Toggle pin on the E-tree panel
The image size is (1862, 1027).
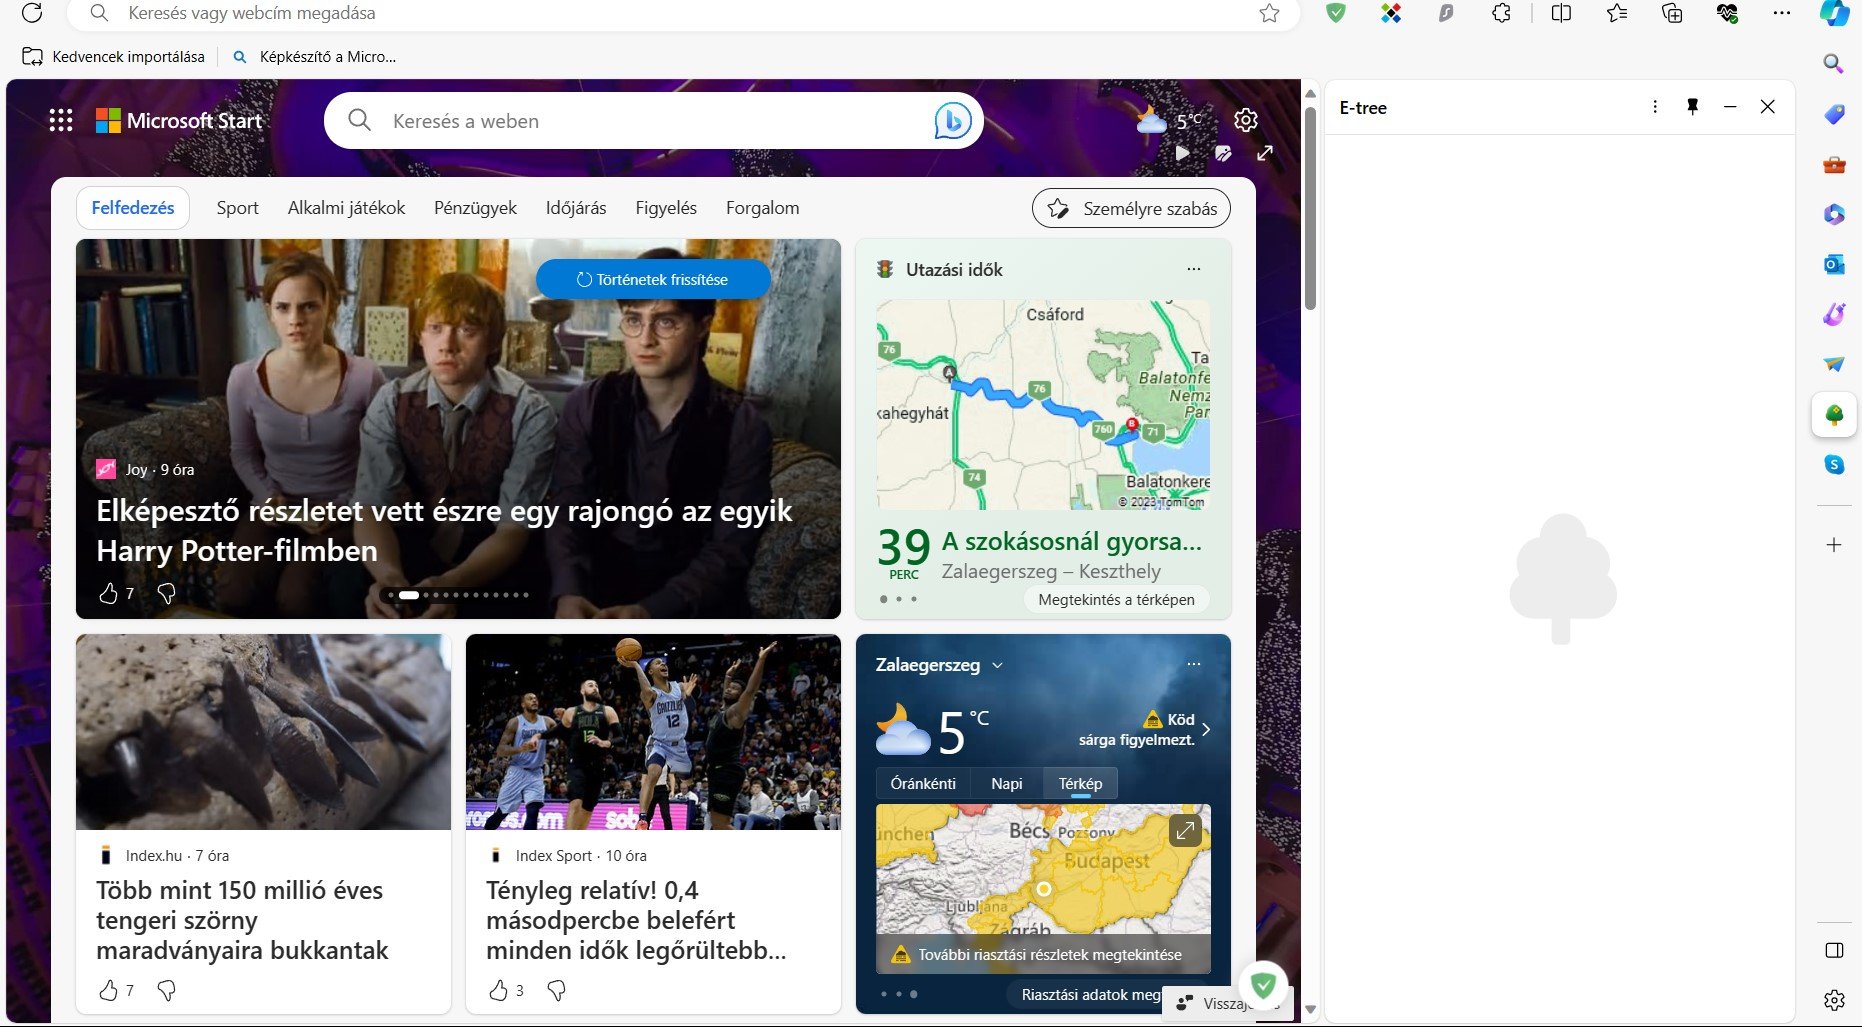pos(1692,107)
